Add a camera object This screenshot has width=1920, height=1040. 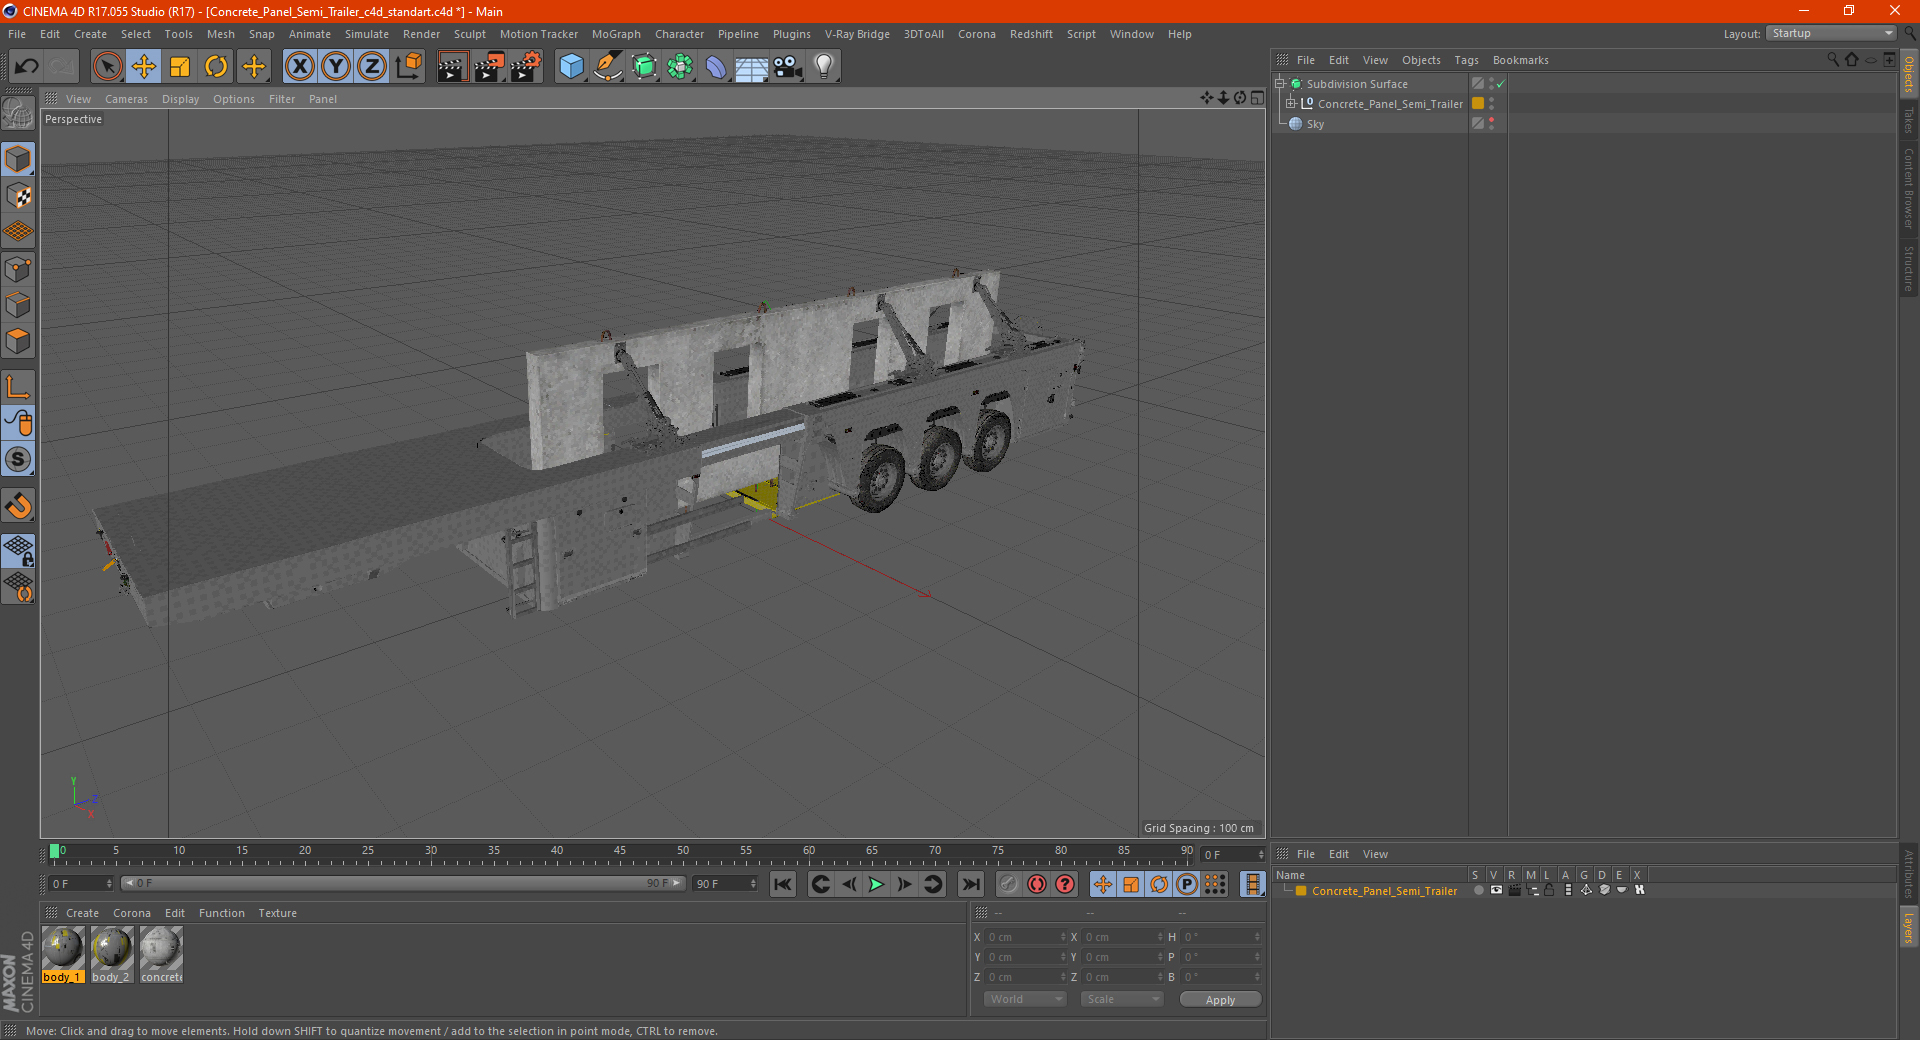click(x=788, y=67)
